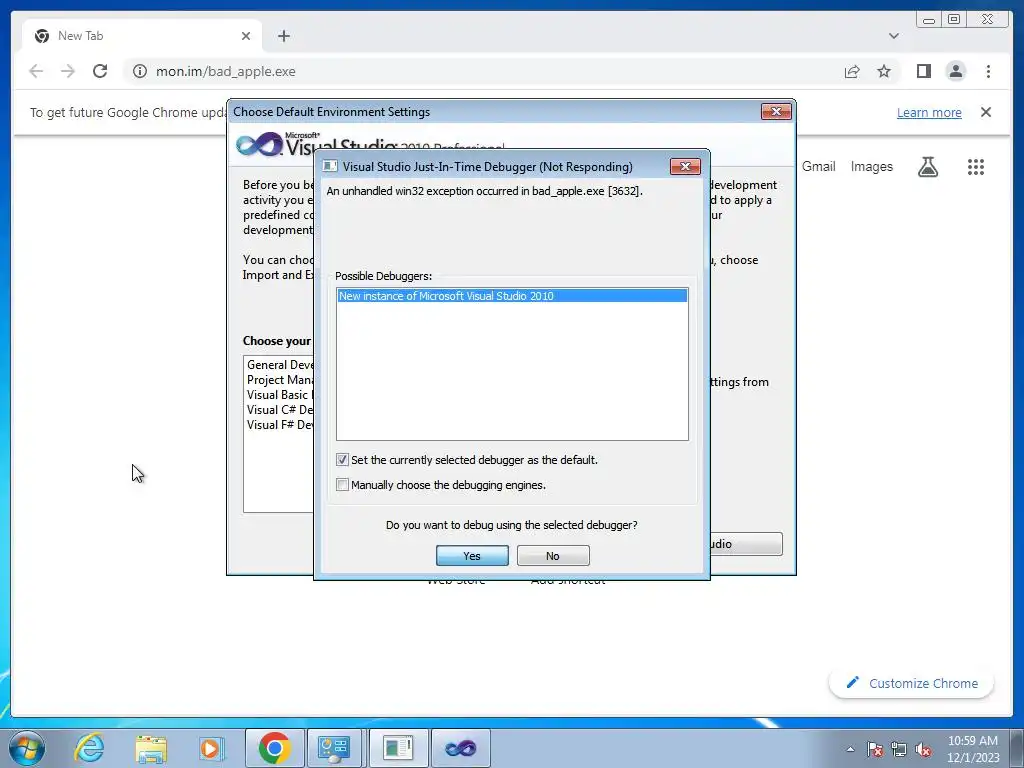Open the taskbar clock showing 10:59 AM
The image size is (1024, 768).
click(x=973, y=749)
